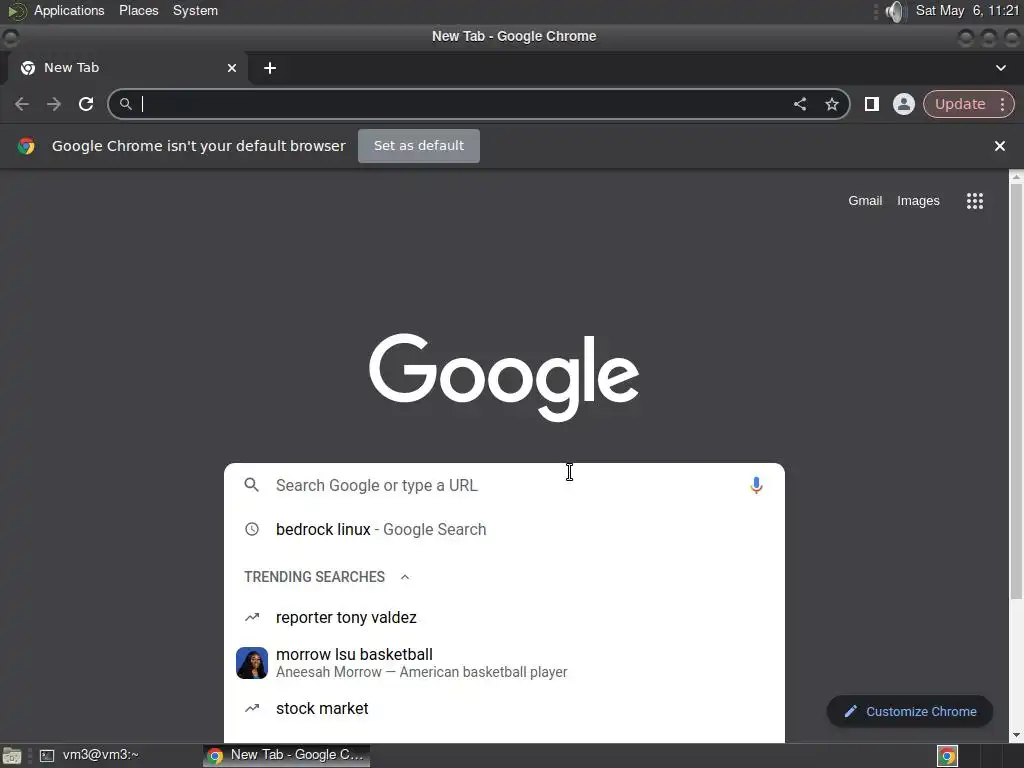Select morrow lsu basketball suggestion
The image size is (1024, 768).
coord(504,663)
